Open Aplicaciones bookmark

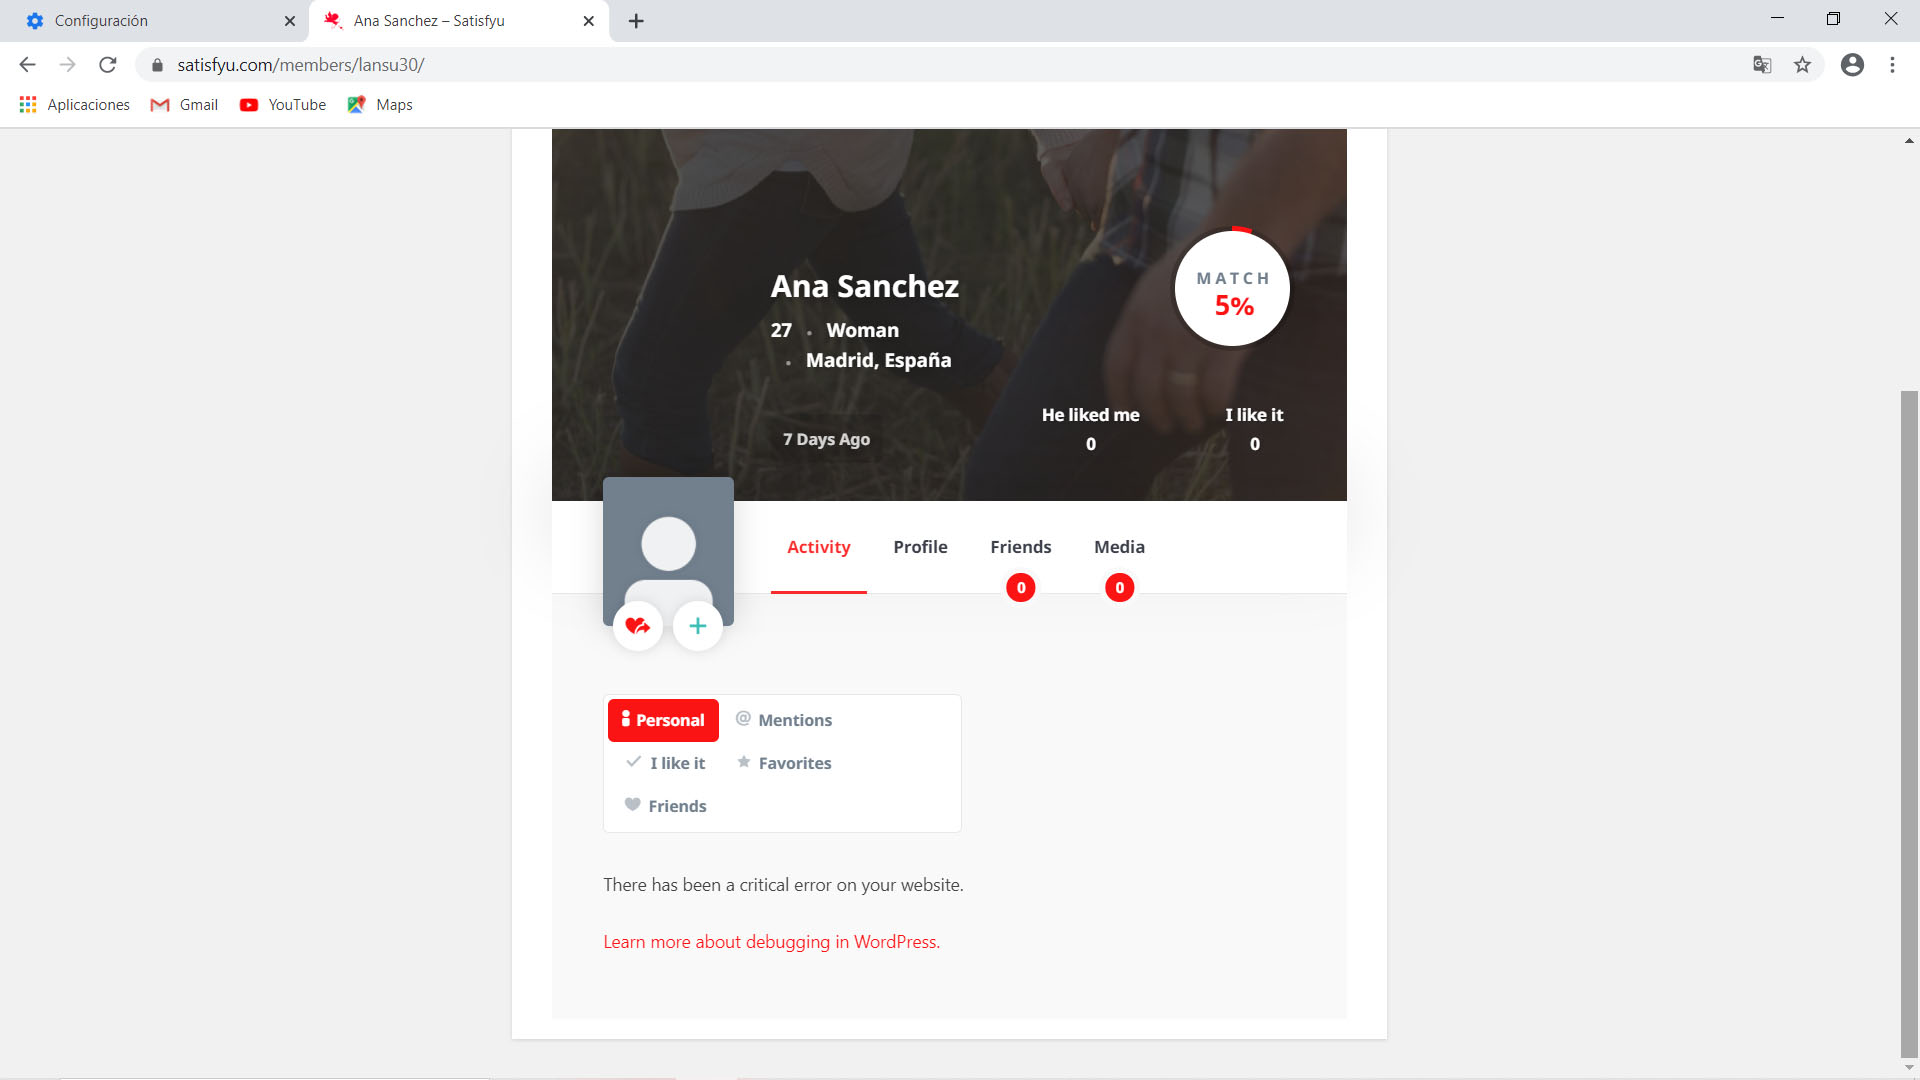pos(75,105)
